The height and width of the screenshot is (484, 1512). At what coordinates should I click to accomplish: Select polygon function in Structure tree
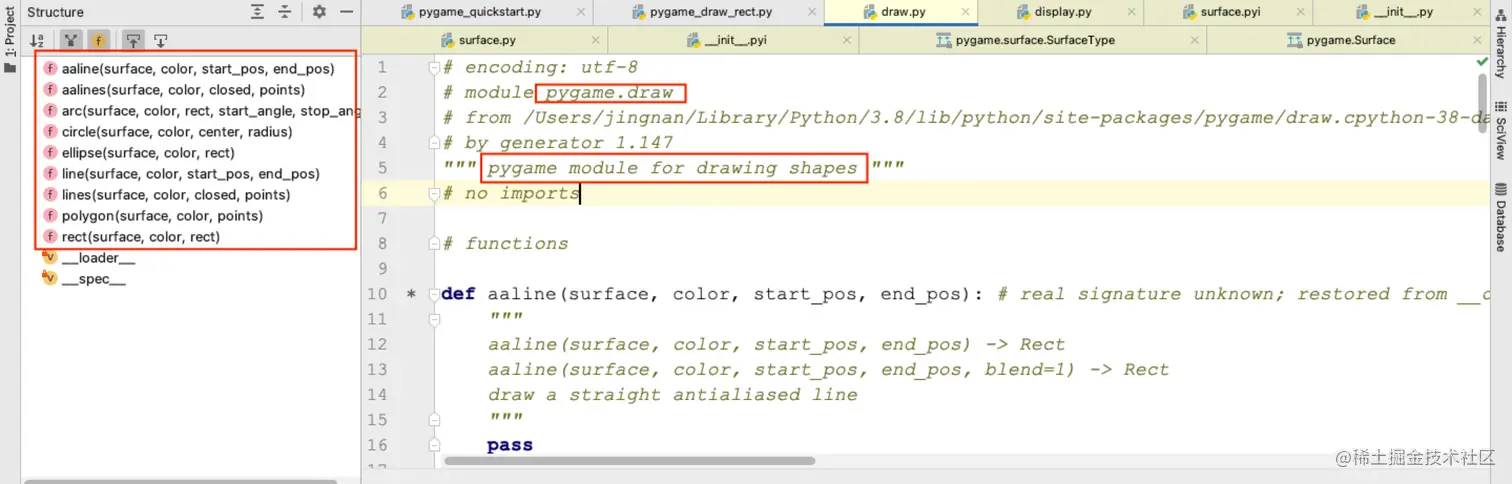[153, 216]
